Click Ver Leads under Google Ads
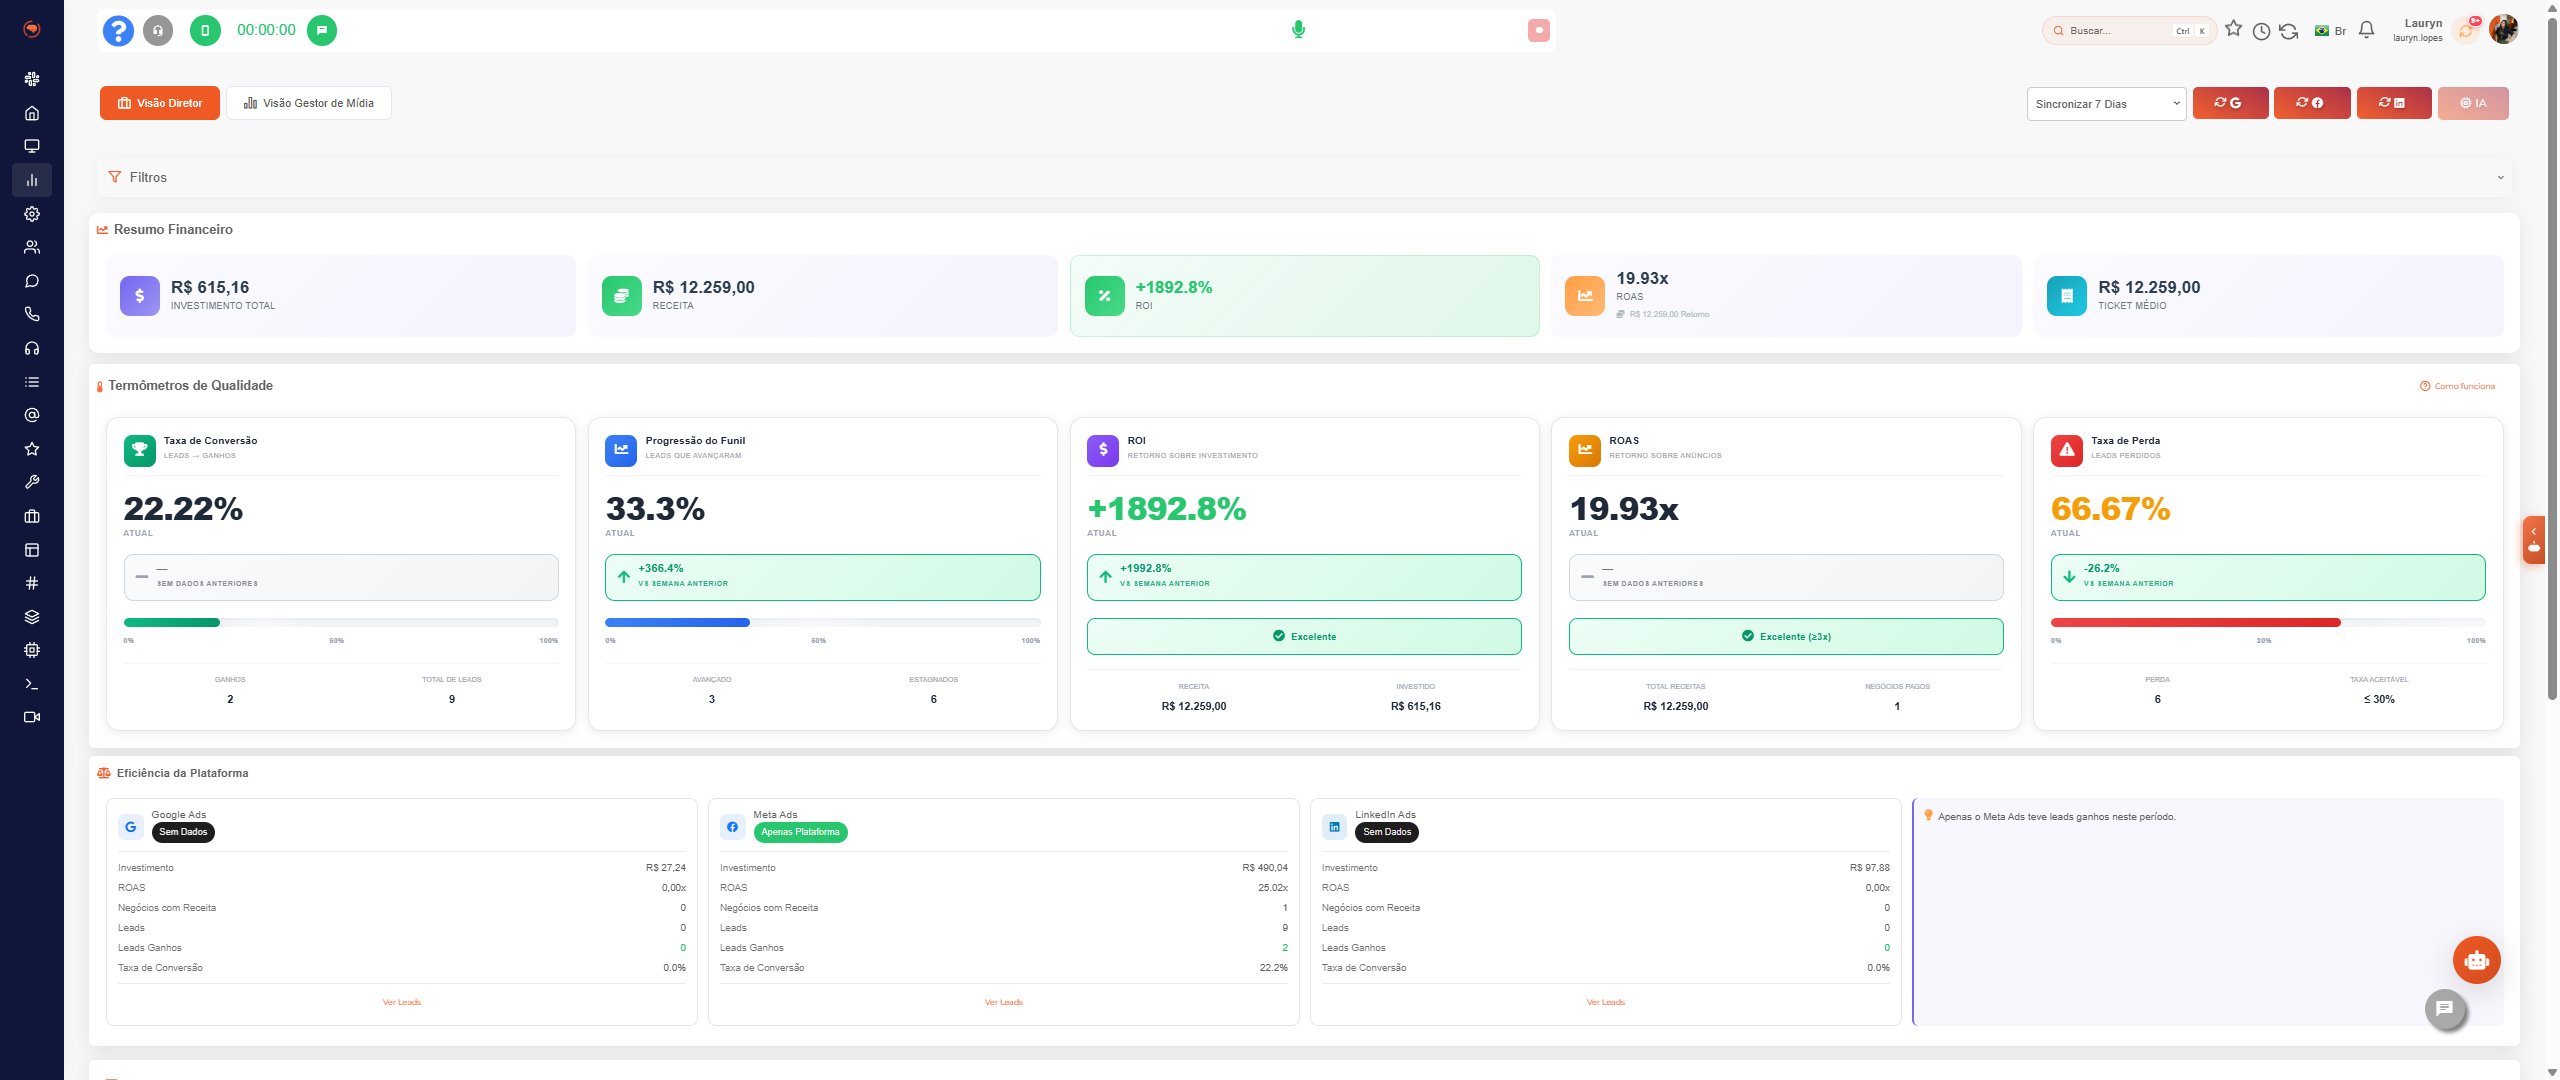 click(402, 1002)
